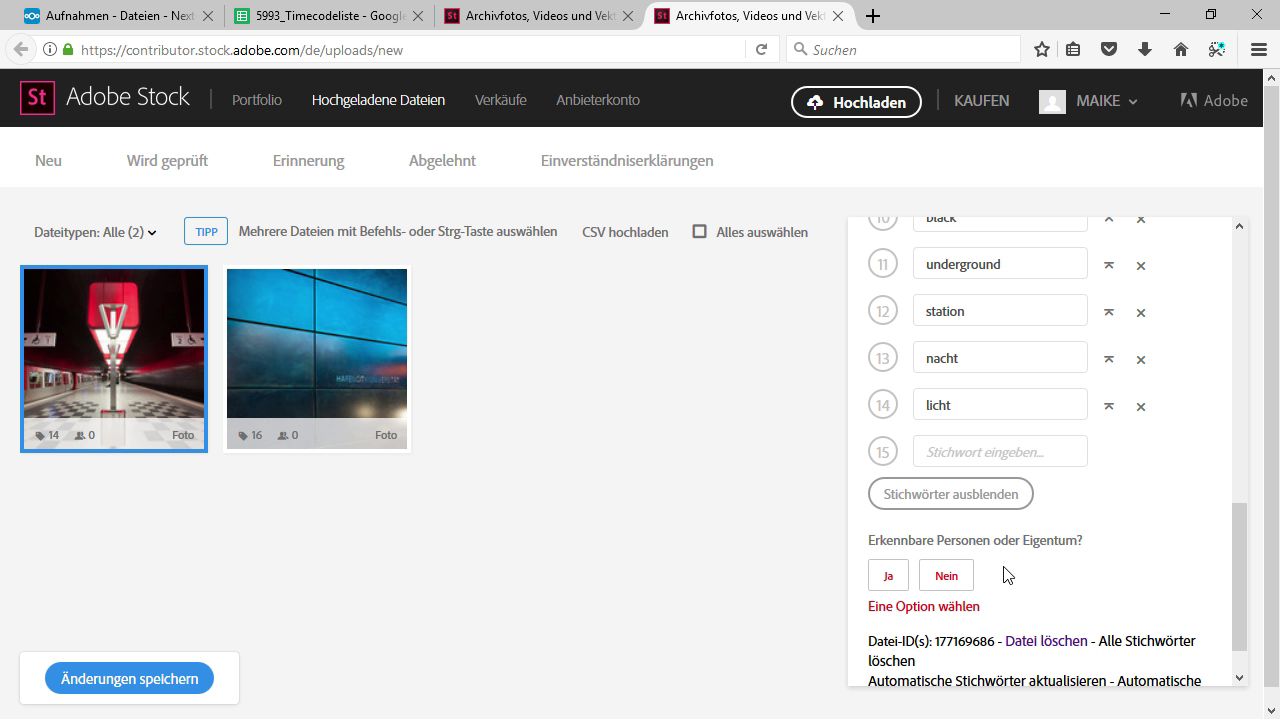Show site information icon in address bar
The image size is (1280, 720).
pyautogui.click(x=49, y=49)
